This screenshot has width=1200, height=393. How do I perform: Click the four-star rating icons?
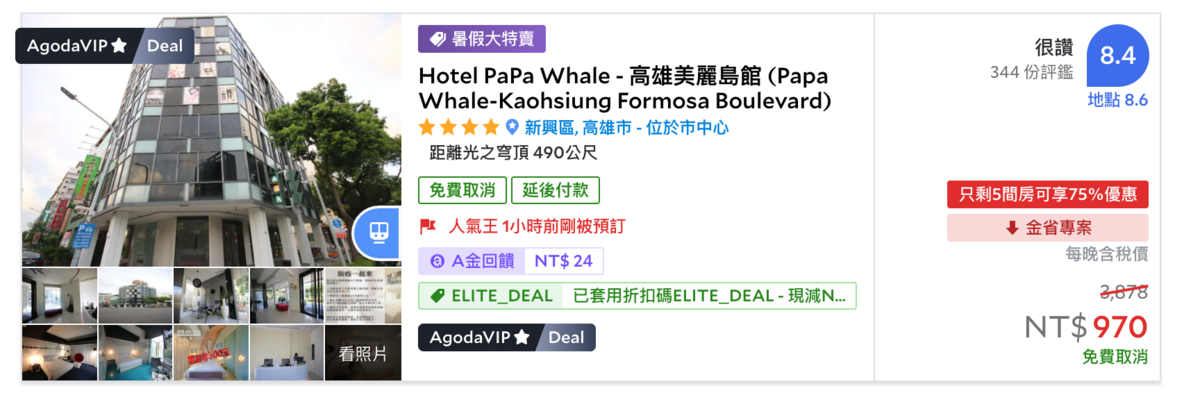[x=458, y=127]
